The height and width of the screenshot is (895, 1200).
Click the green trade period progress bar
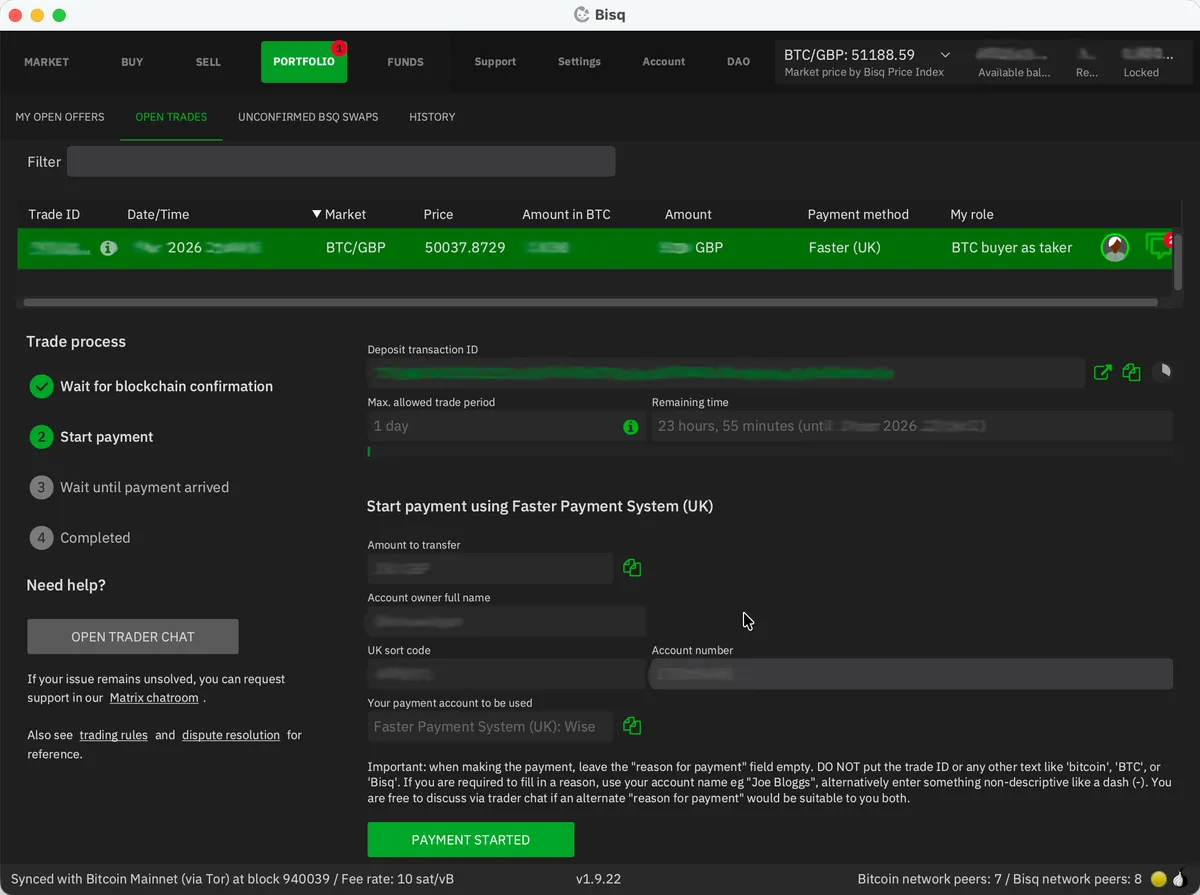369,452
